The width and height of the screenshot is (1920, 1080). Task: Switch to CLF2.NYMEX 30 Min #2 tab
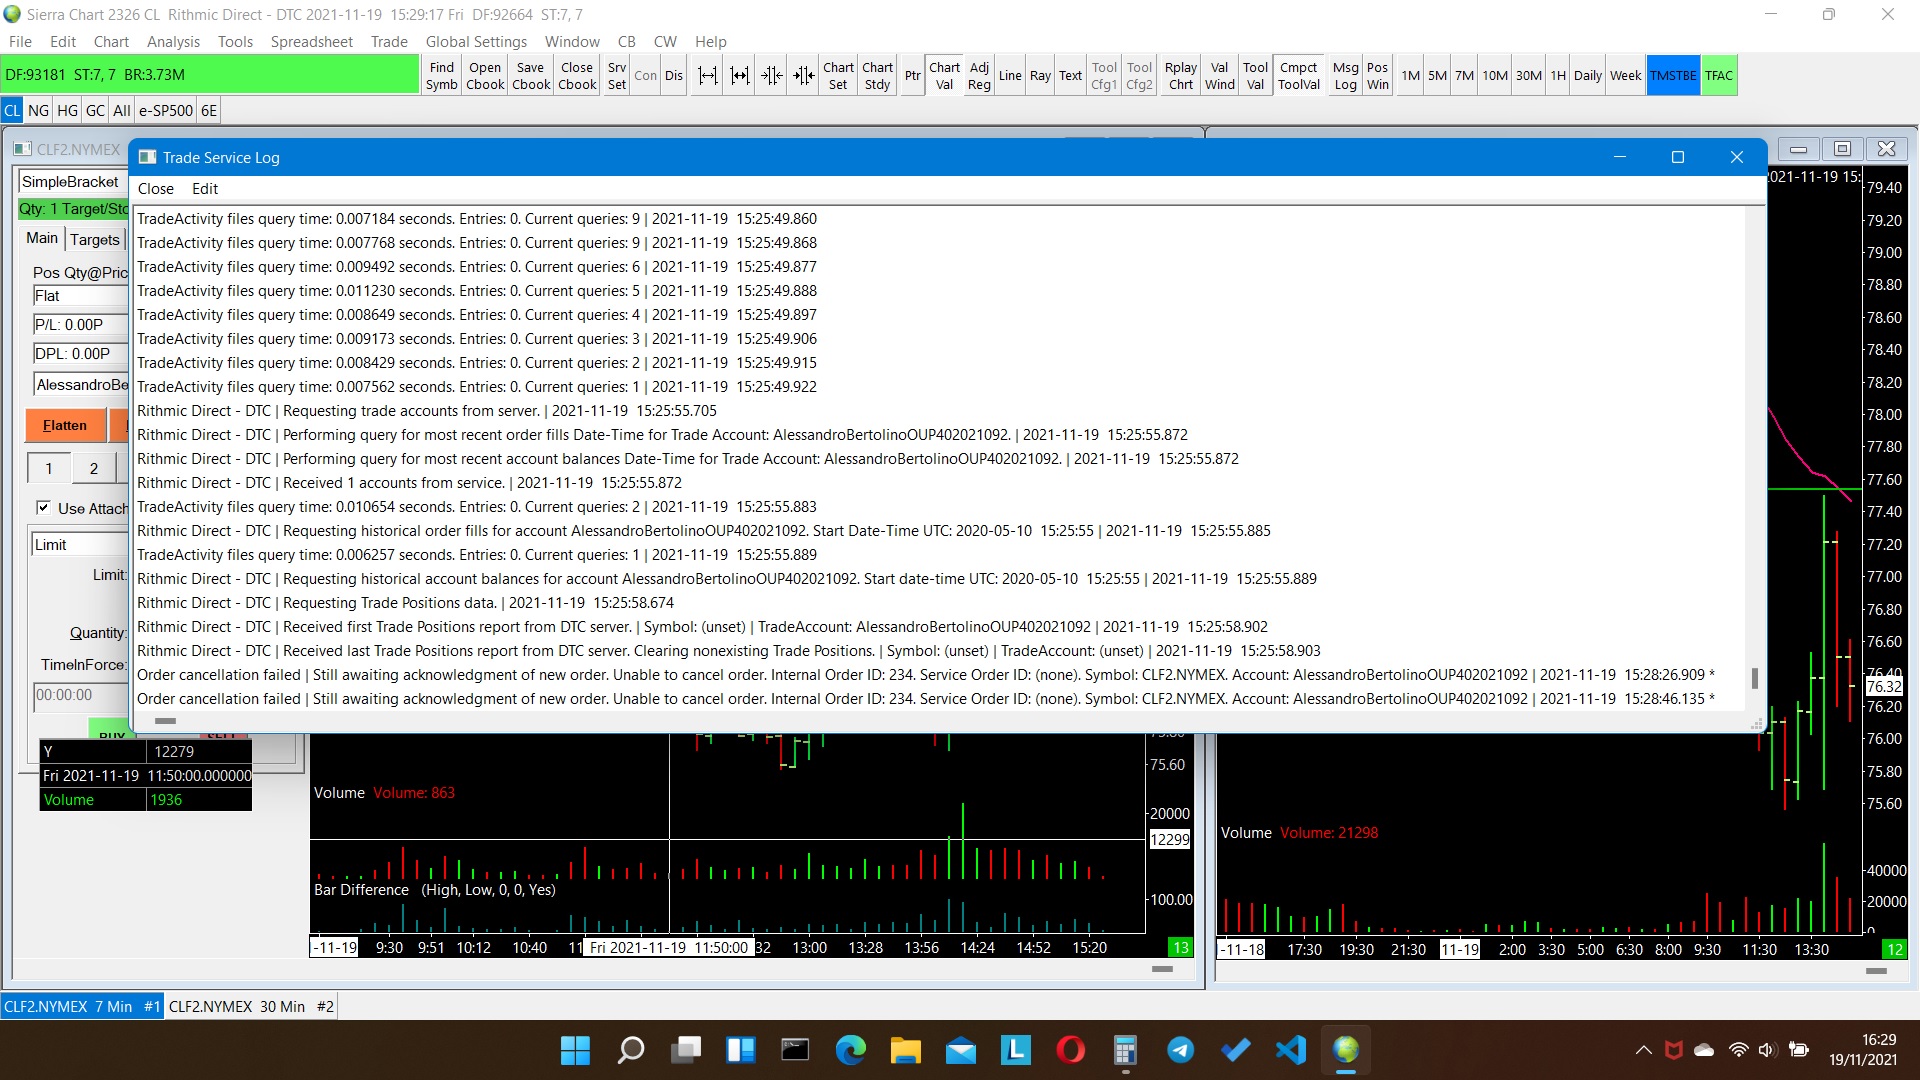pyautogui.click(x=251, y=1006)
